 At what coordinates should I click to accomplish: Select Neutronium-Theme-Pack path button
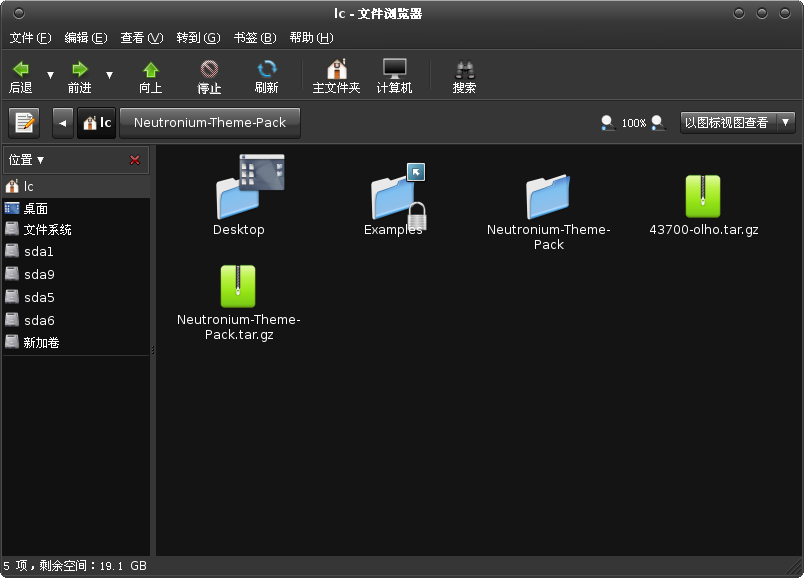(210, 123)
